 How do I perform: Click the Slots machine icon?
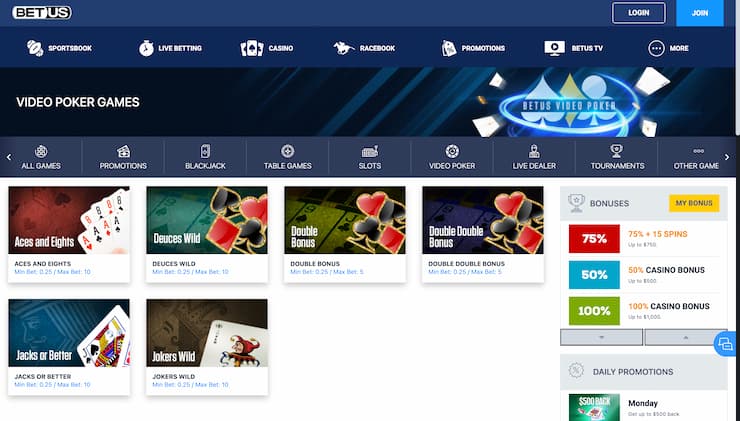point(370,151)
